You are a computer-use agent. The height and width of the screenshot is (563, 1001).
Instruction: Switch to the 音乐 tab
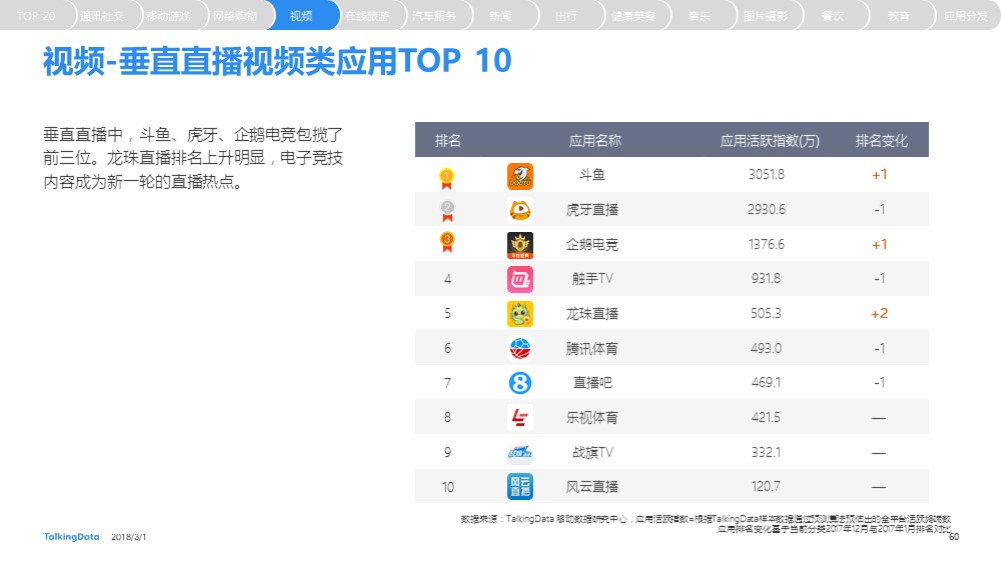tap(700, 15)
